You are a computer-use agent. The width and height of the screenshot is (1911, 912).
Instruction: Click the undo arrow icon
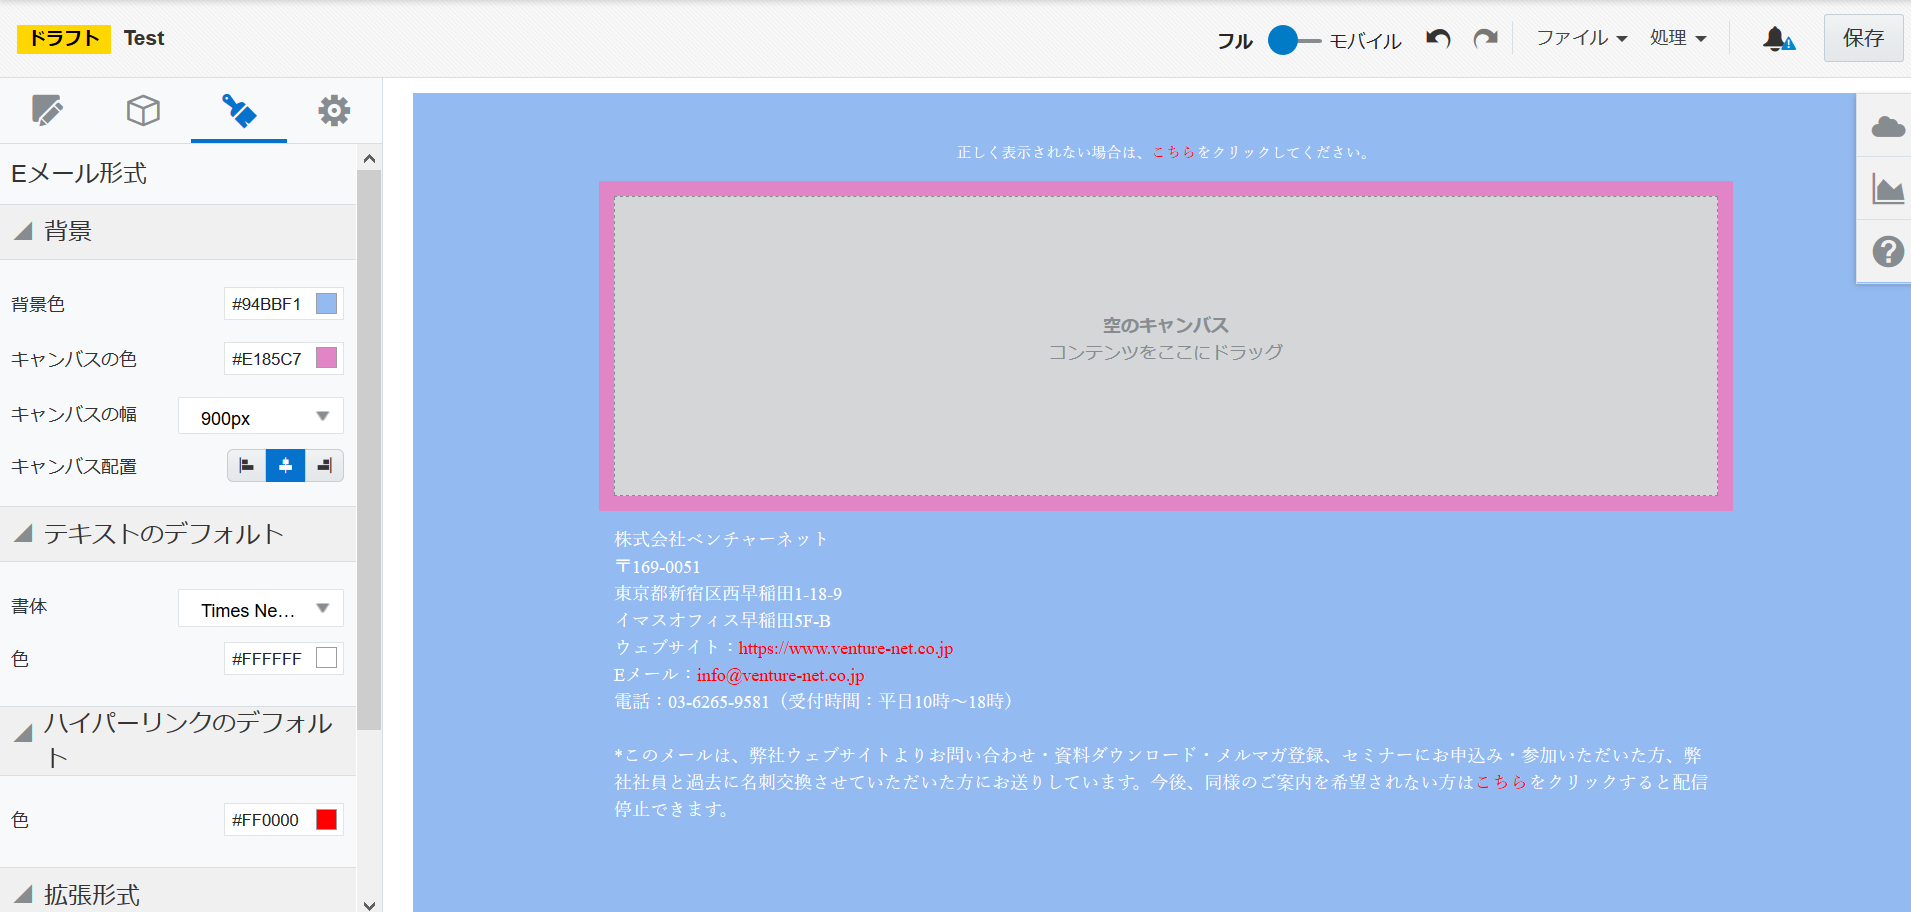click(x=1438, y=38)
